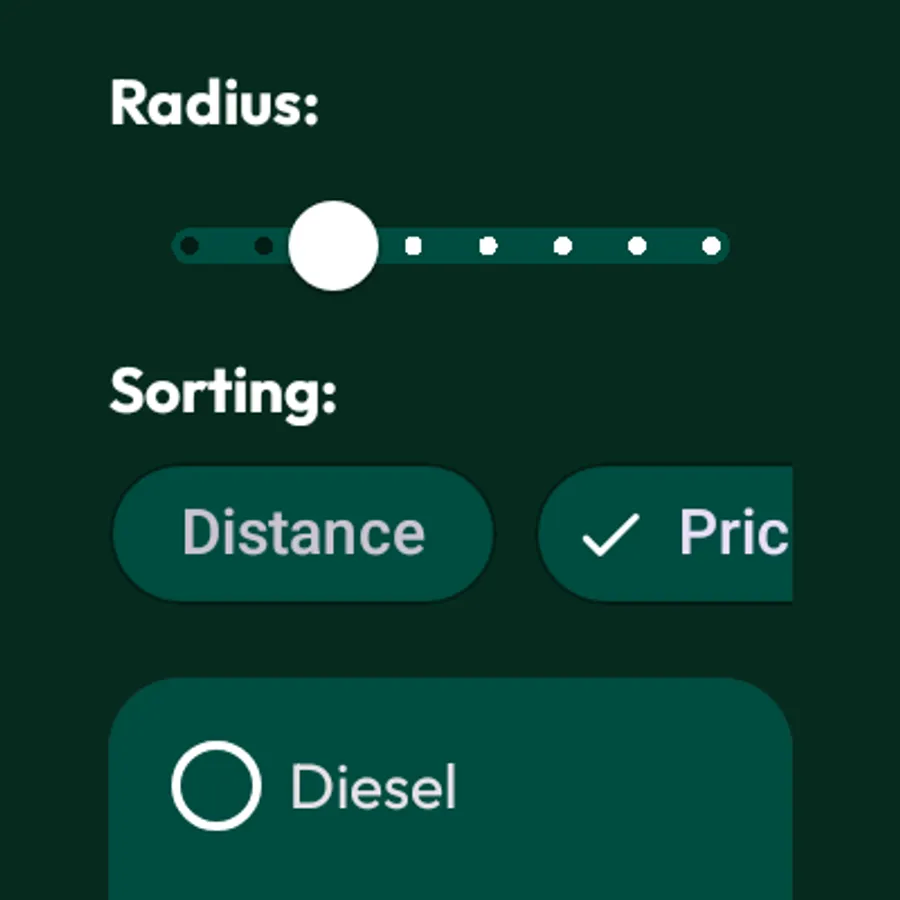
Task: Choose fuel type via the Diesel label
Action: tap(374, 786)
